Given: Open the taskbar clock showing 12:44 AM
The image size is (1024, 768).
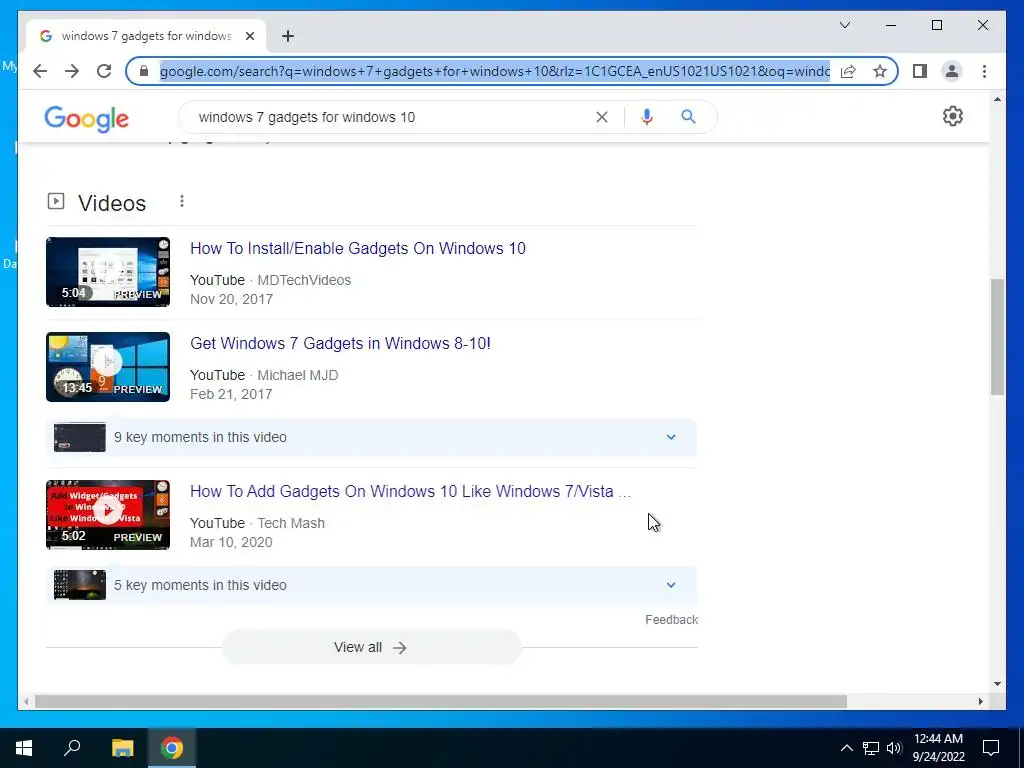Looking at the screenshot, I should coord(938,748).
